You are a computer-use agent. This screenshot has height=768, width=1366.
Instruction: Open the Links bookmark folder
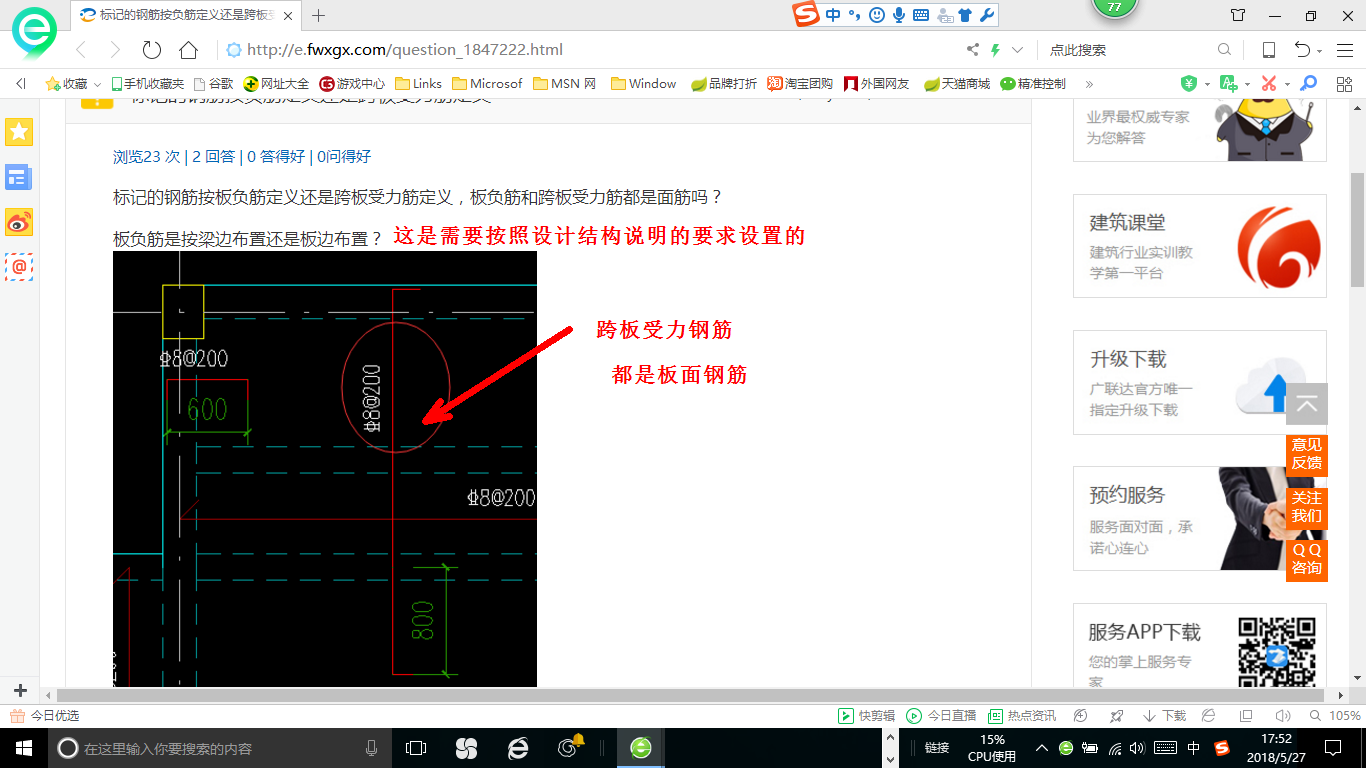pyautogui.click(x=419, y=84)
